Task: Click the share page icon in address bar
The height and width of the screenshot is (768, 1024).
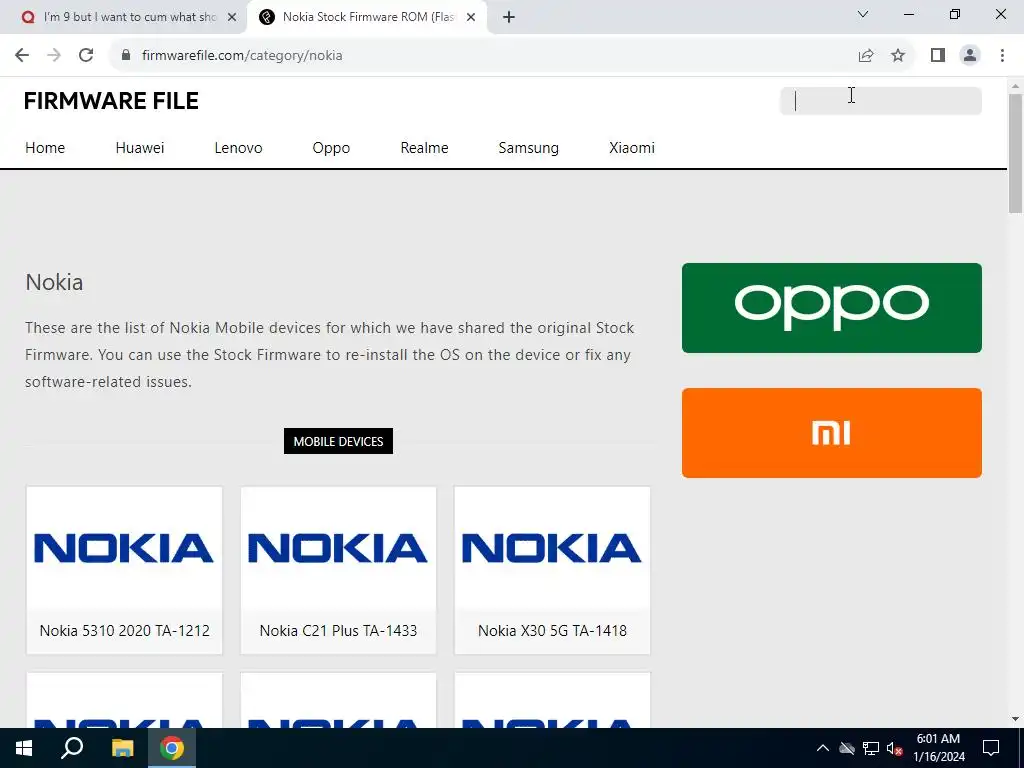Action: click(x=866, y=56)
